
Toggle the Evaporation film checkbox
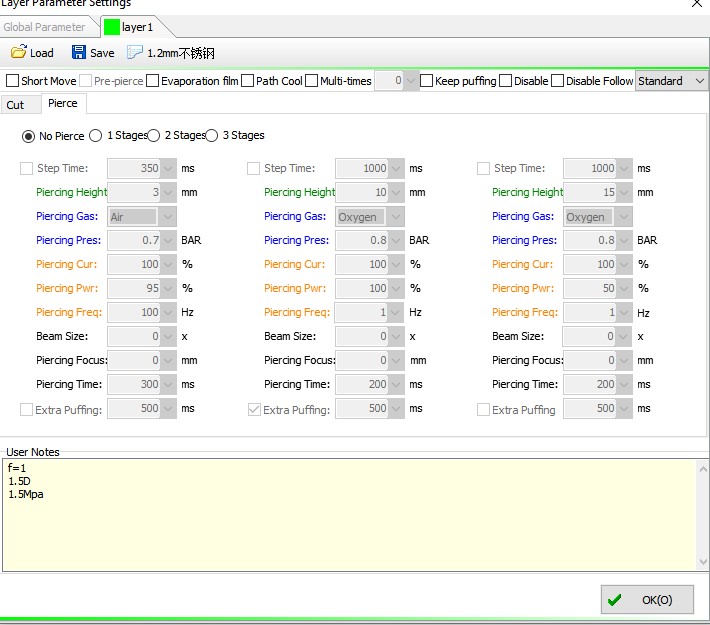pos(152,81)
